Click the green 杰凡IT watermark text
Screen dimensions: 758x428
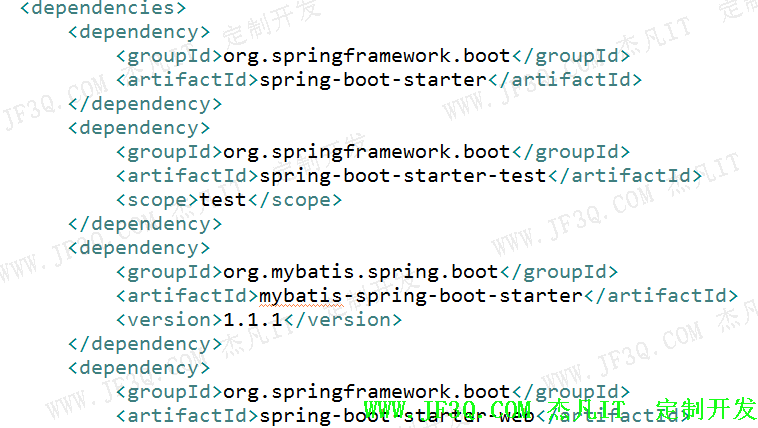click(x=588, y=410)
